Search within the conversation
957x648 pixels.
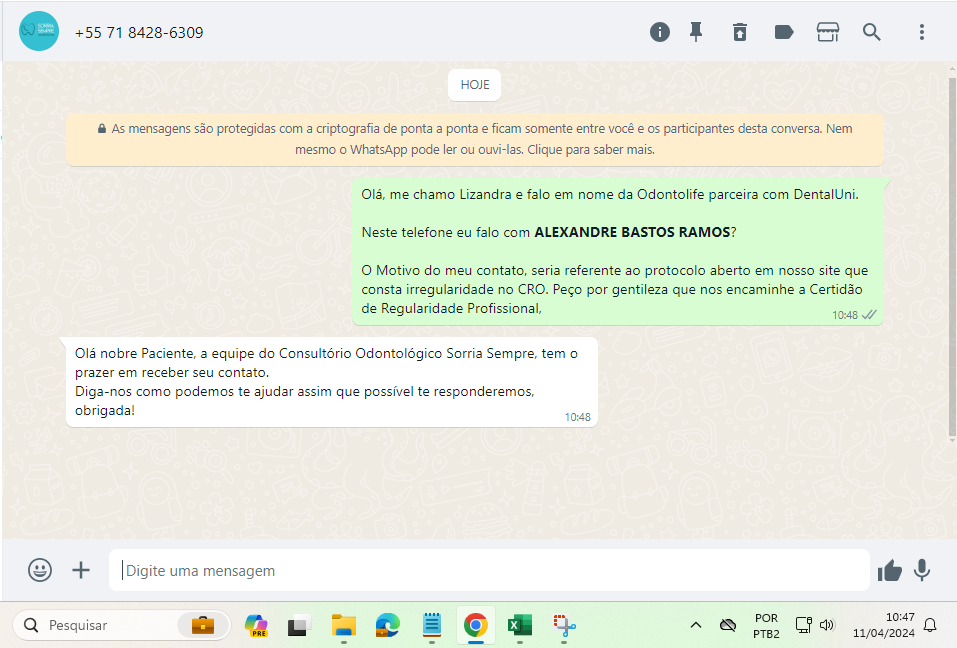click(x=872, y=32)
